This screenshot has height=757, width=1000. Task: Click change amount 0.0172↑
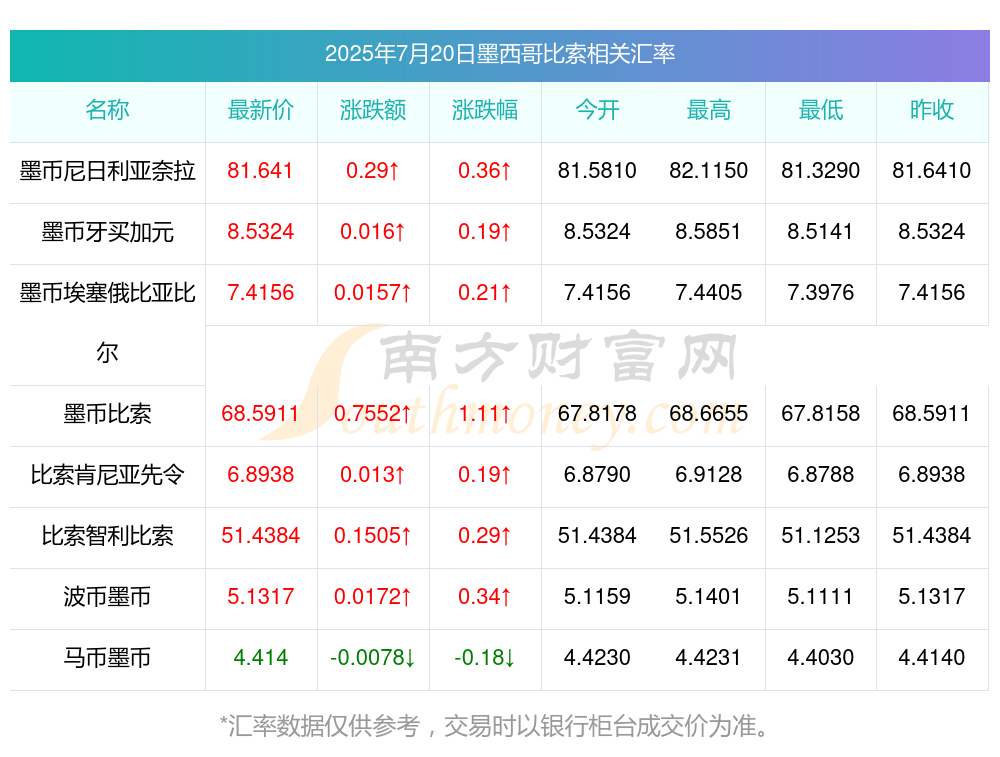(x=373, y=597)
